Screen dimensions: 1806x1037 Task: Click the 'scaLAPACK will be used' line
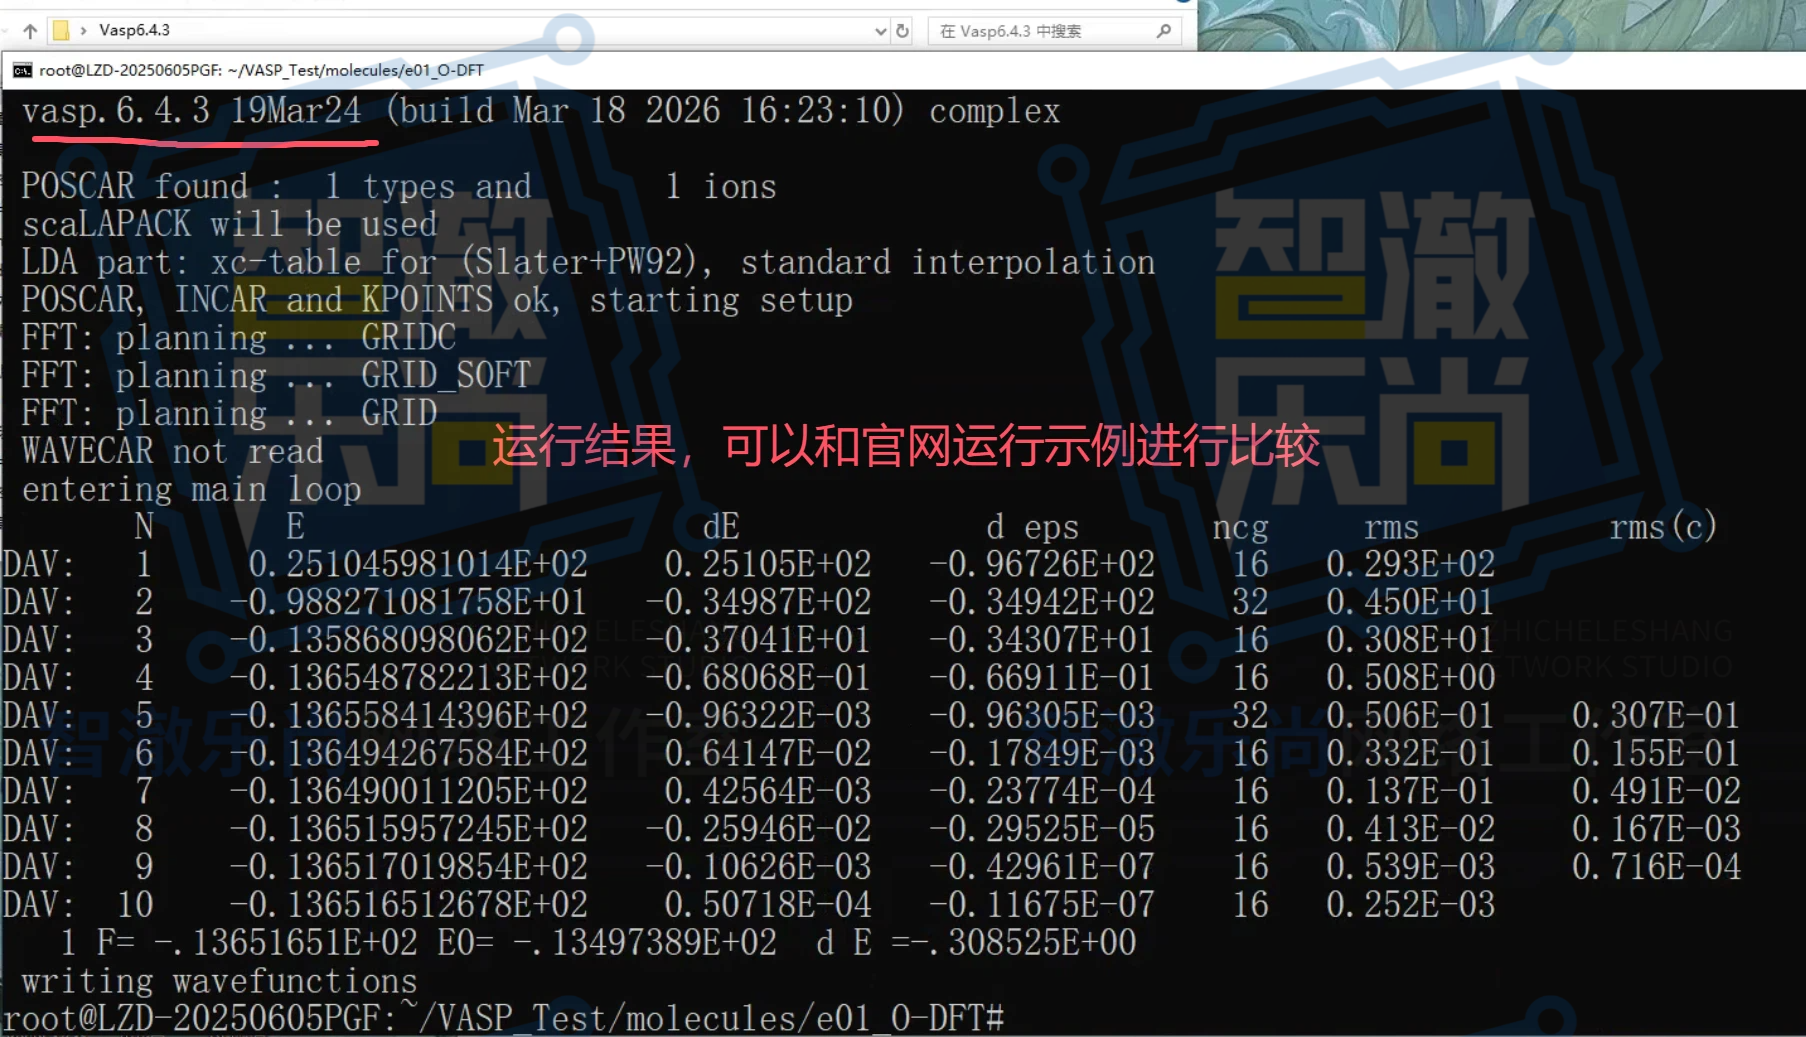[x=230, y=225]
